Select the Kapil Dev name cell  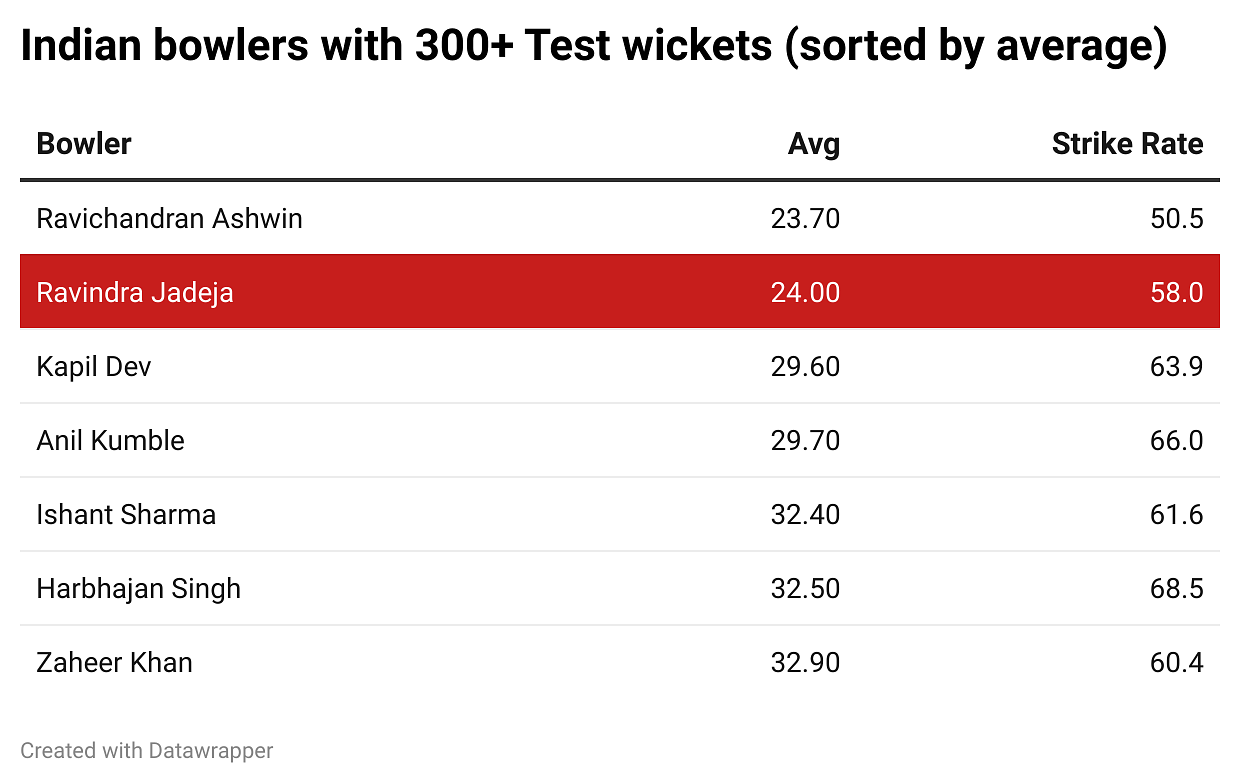pyautogui.click(x=94, y=366)
